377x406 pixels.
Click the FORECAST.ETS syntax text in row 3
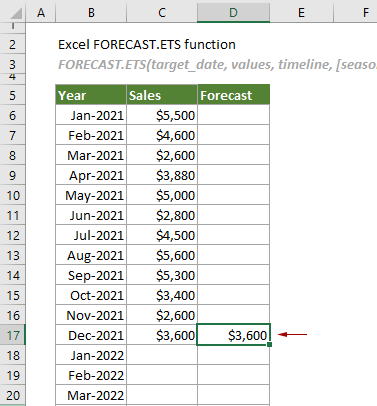click(x=217, y=64)
